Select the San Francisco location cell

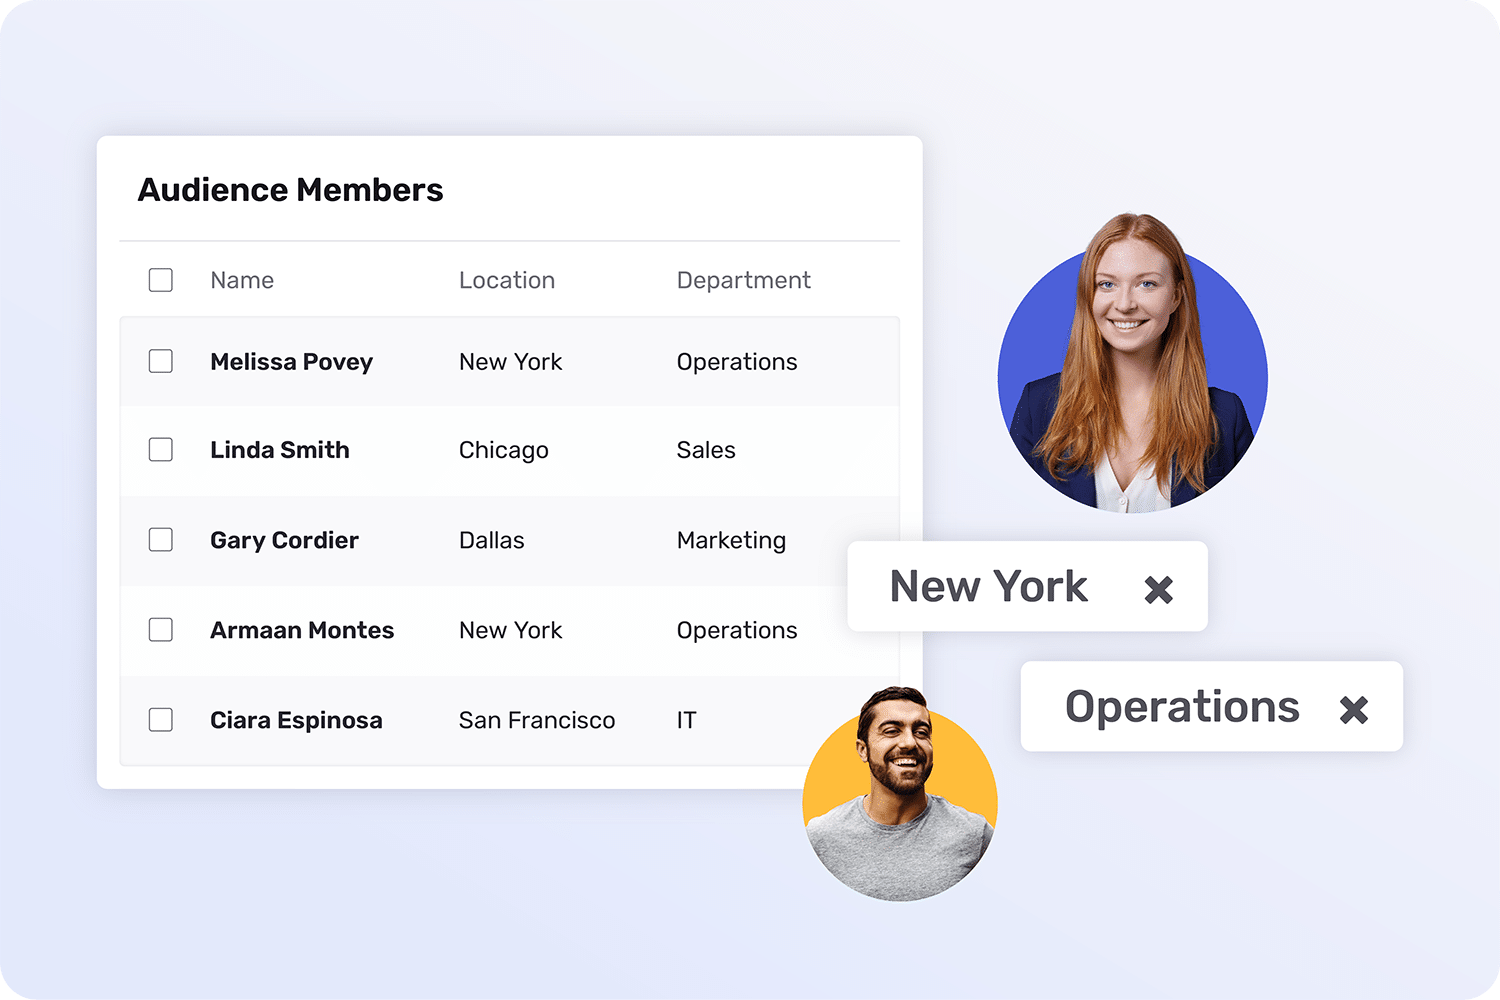pyautogui.click(x=537, y=720)
